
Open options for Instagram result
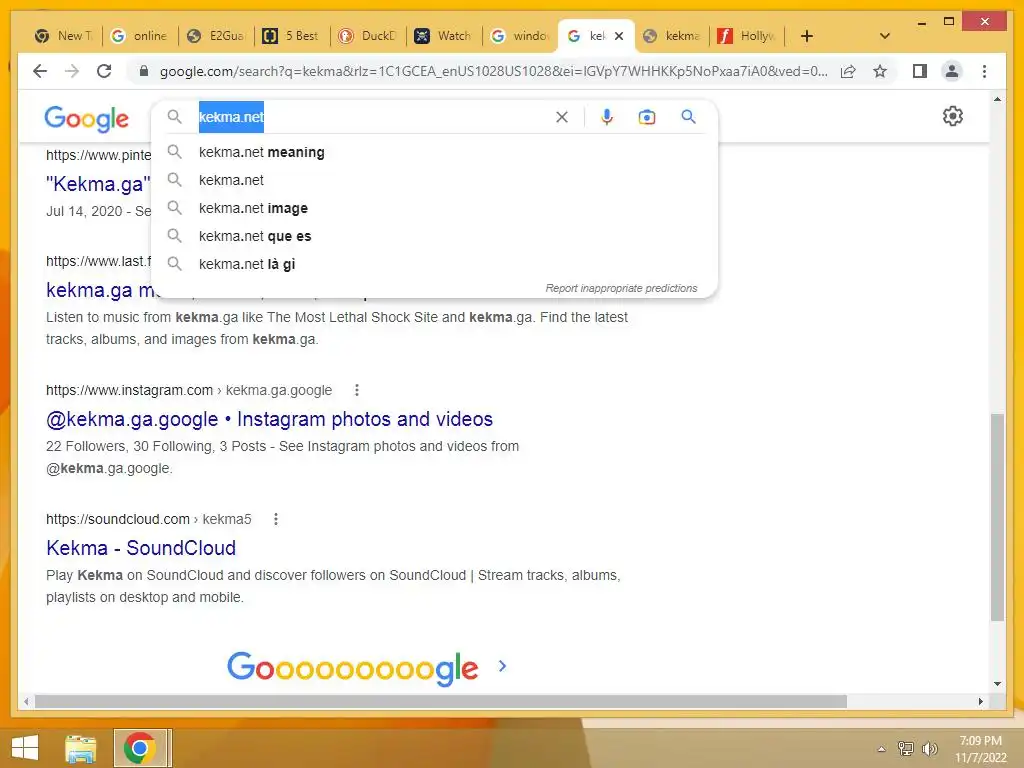coord(357,390)
